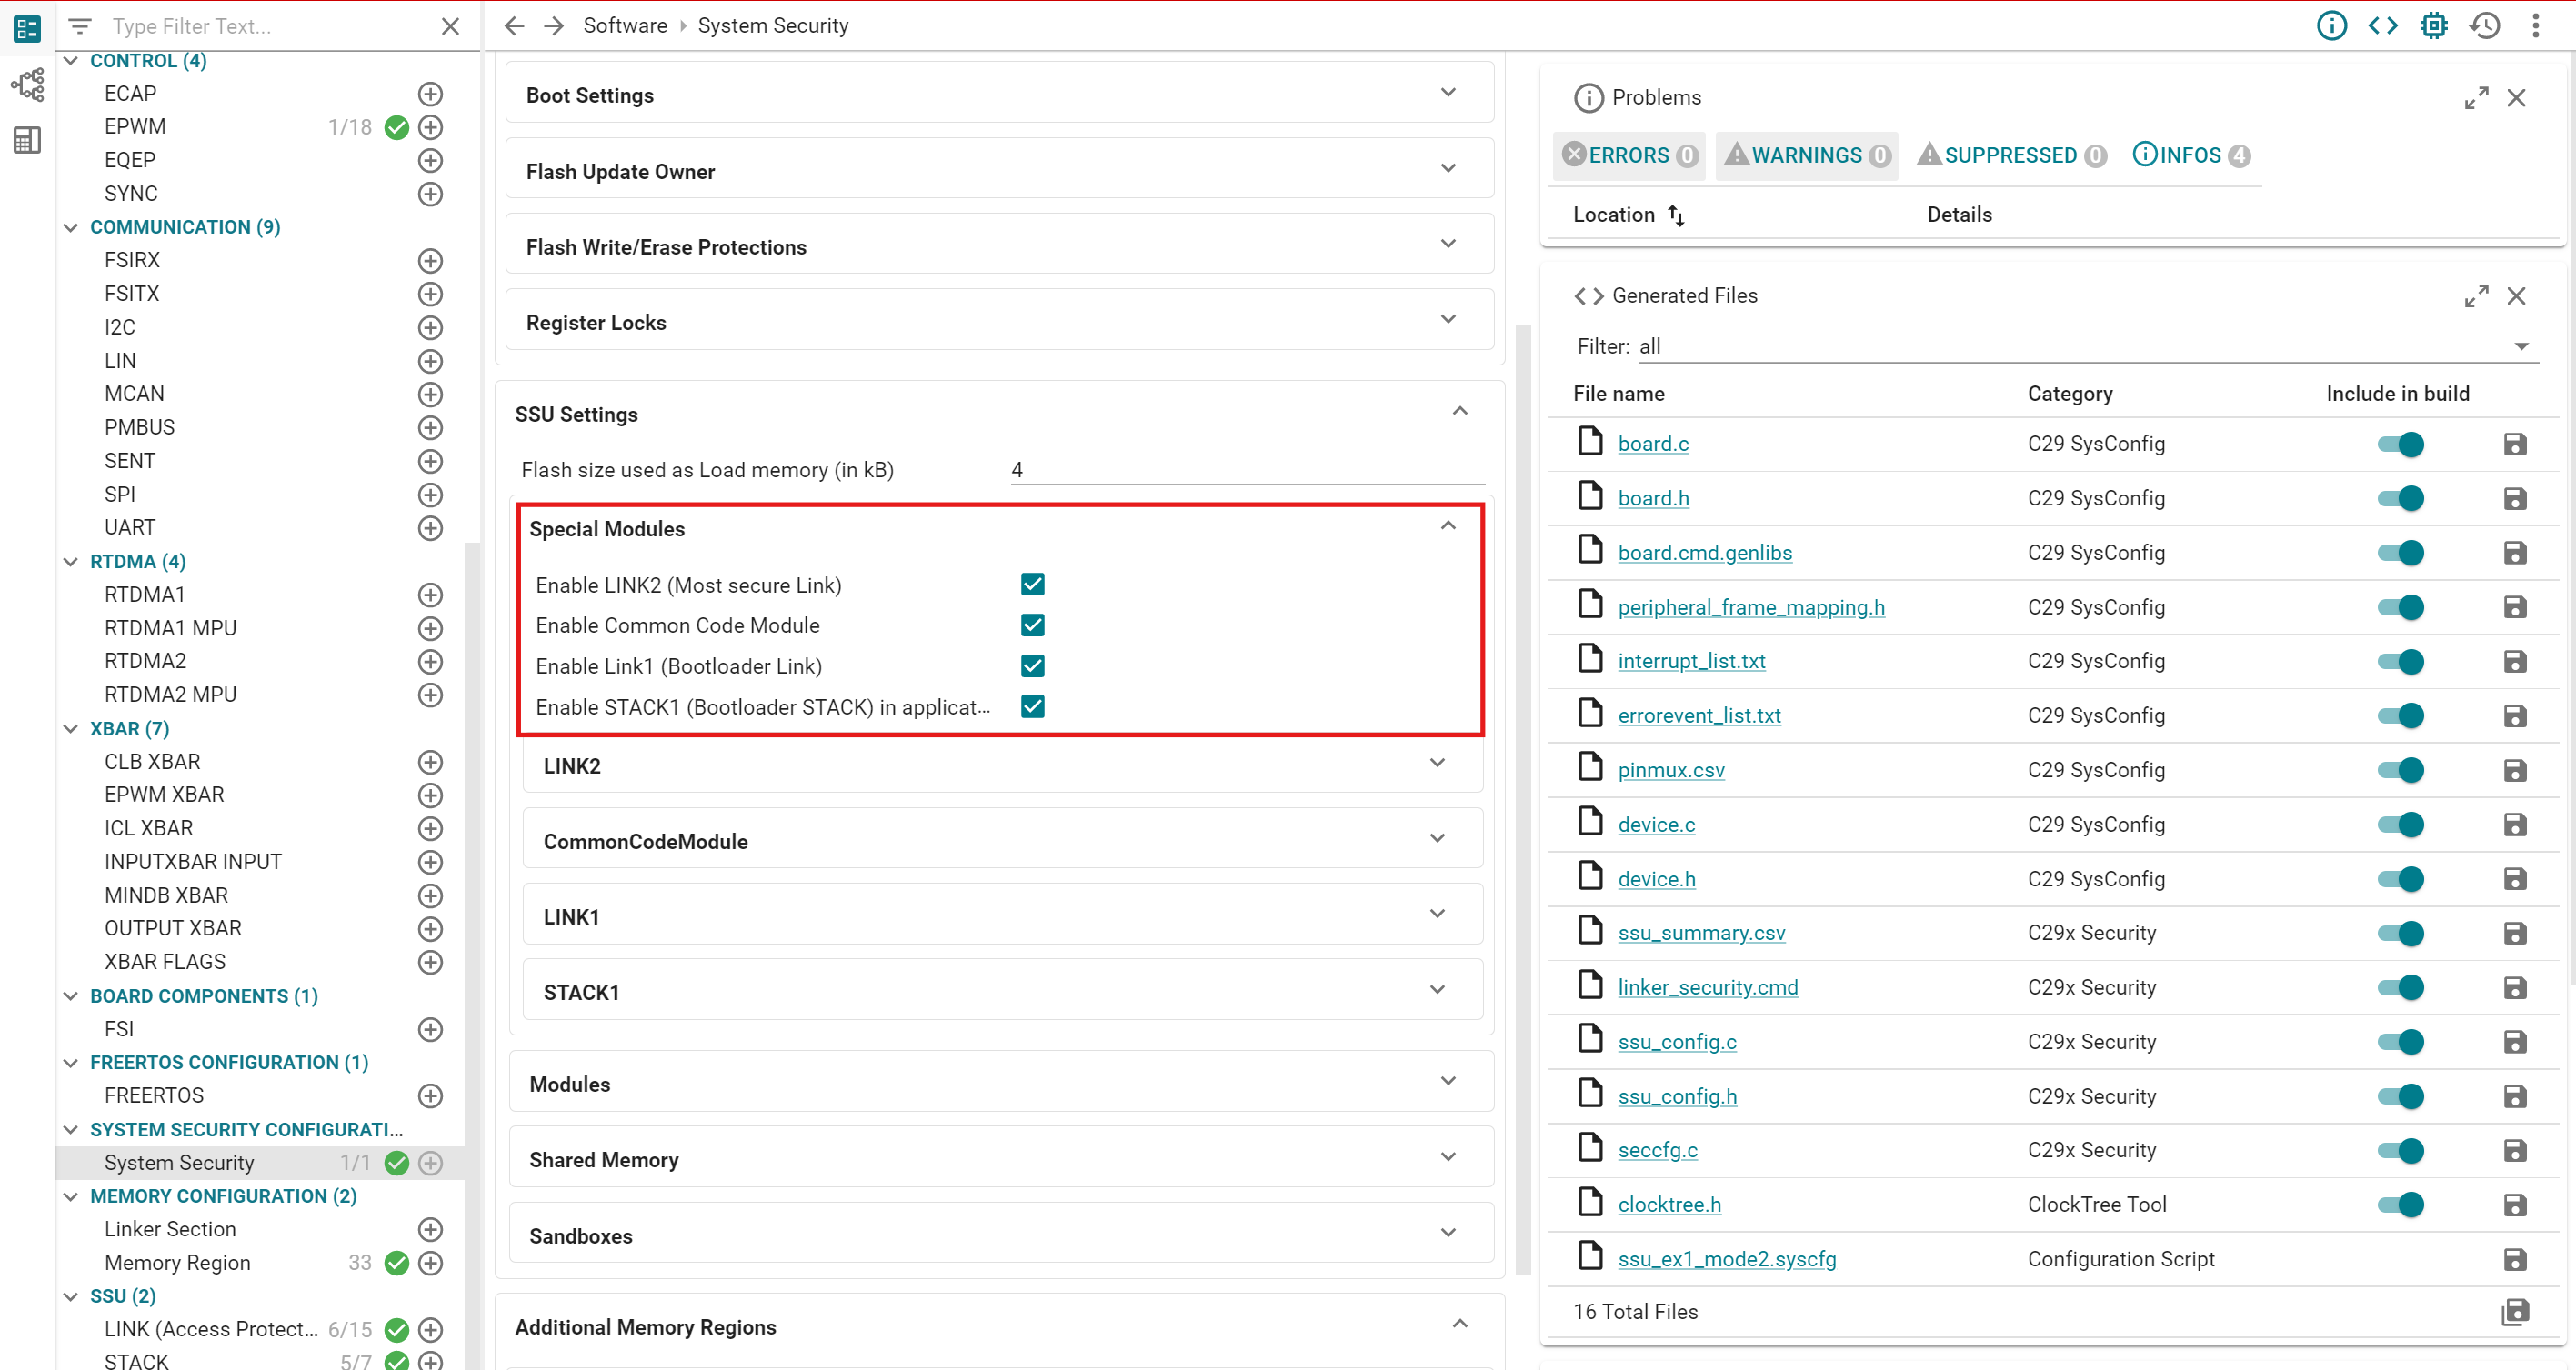The image size is (2576, 1370).
Task: Open the history clock icon
Action: point(2485,25)
